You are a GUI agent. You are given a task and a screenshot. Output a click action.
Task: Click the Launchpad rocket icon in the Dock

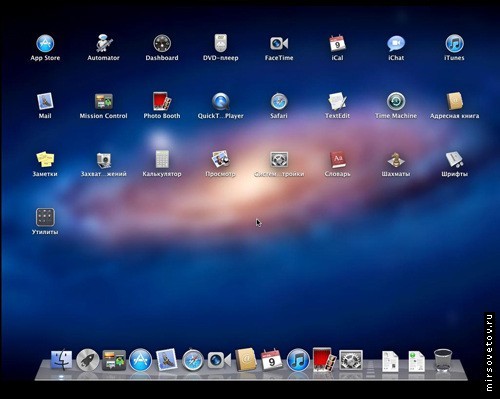pyautogui.click(x=88, y=360)
